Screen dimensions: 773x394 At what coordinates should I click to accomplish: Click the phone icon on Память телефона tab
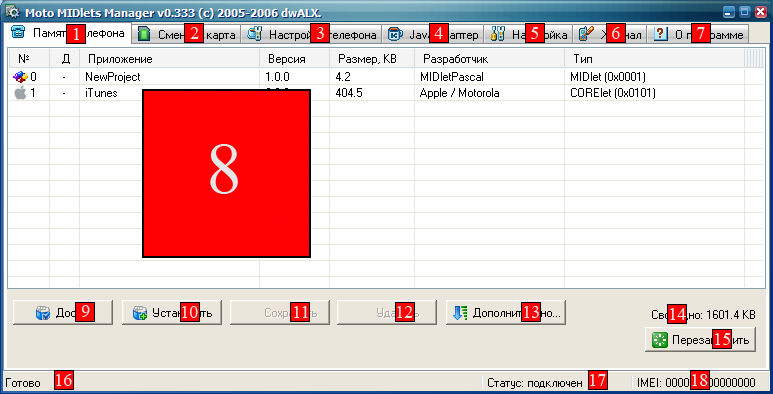tap(18, 34)
